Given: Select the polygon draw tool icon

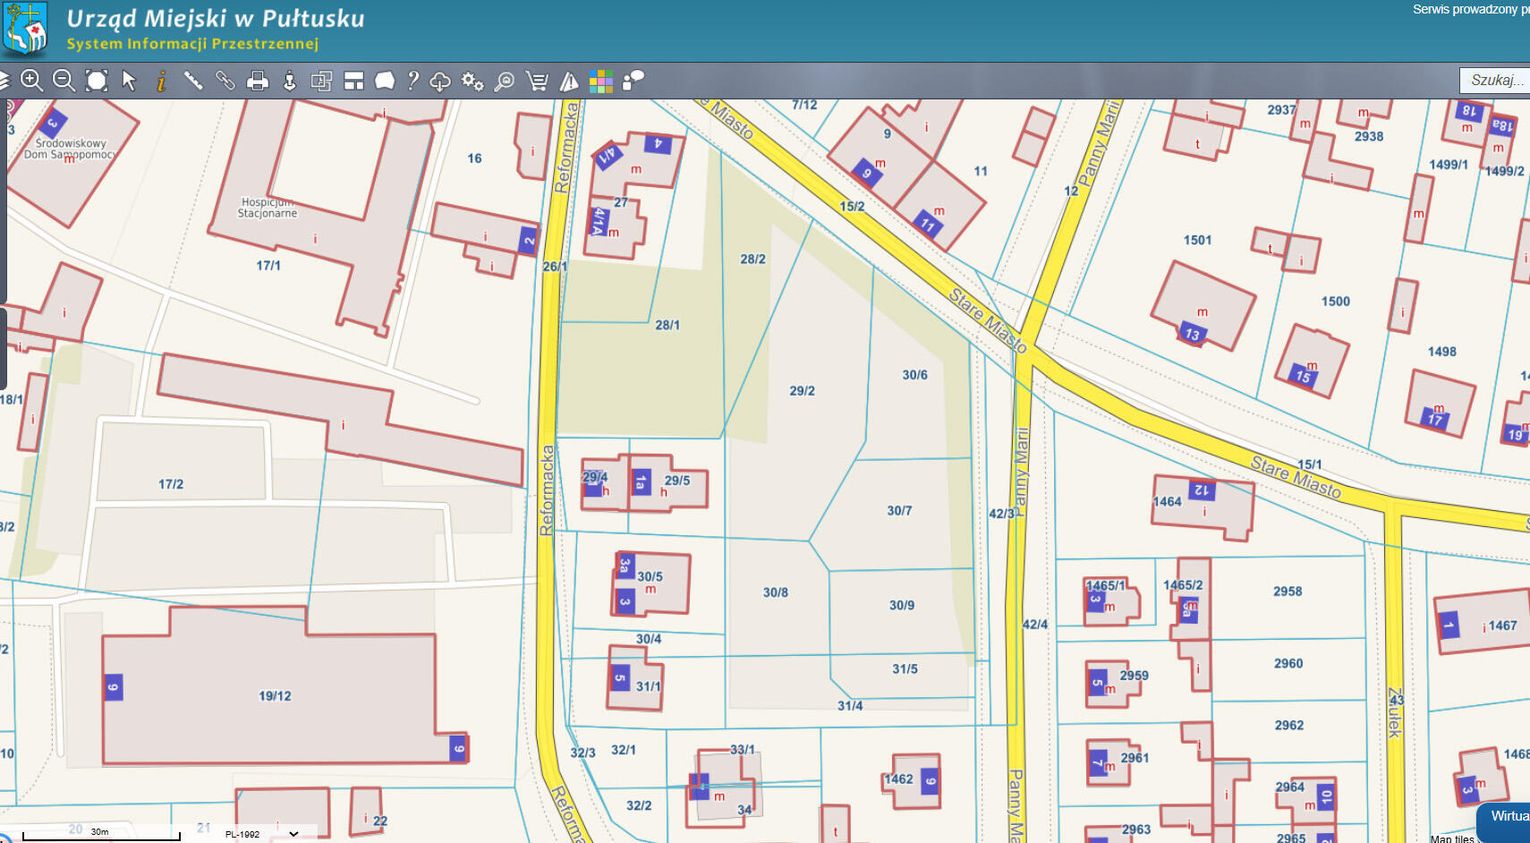Looking at the screenshot, I should coord(385,81).
